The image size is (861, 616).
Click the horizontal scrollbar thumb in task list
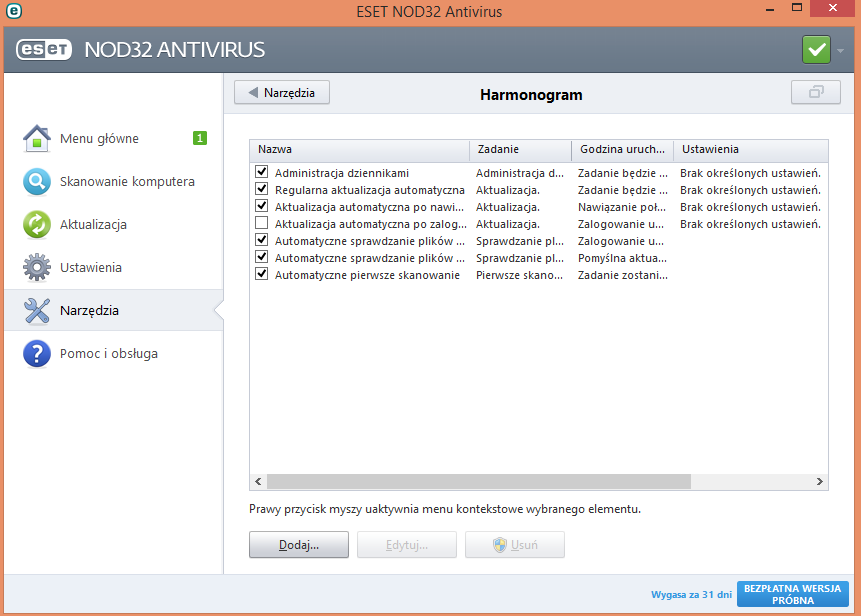[x=479, y=481]
